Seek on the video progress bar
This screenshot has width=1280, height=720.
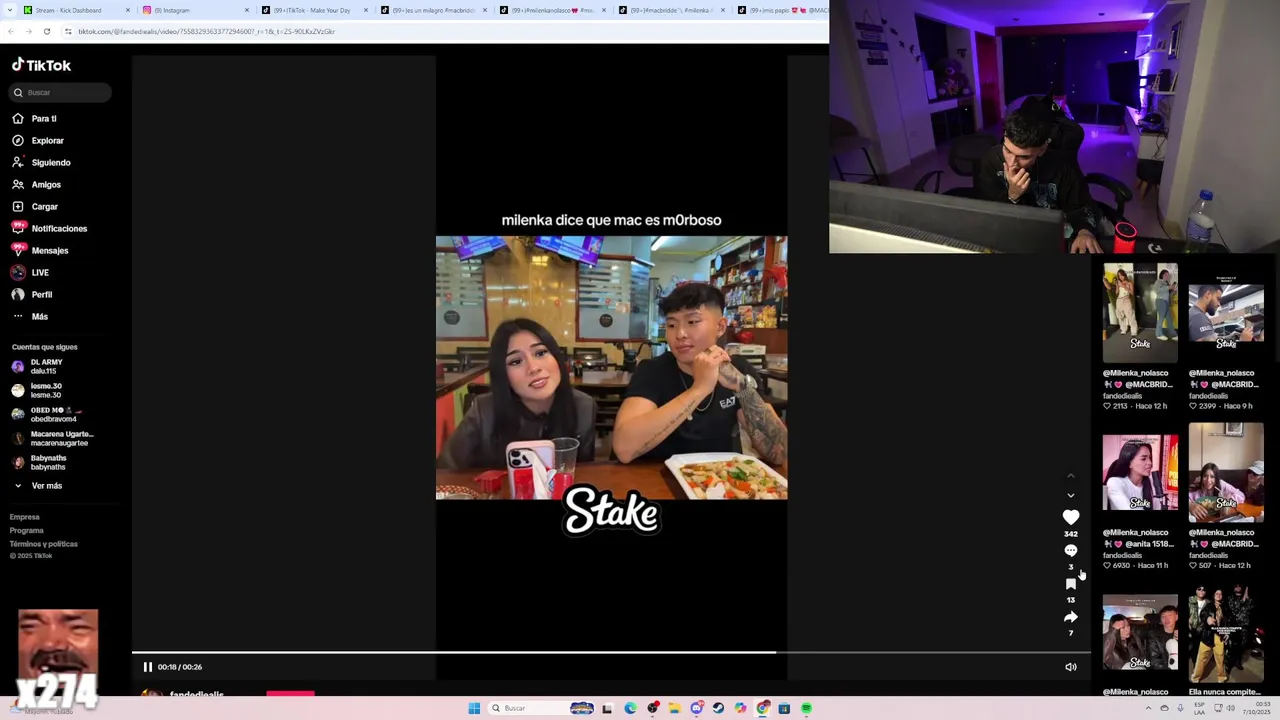tap(611, 653)
